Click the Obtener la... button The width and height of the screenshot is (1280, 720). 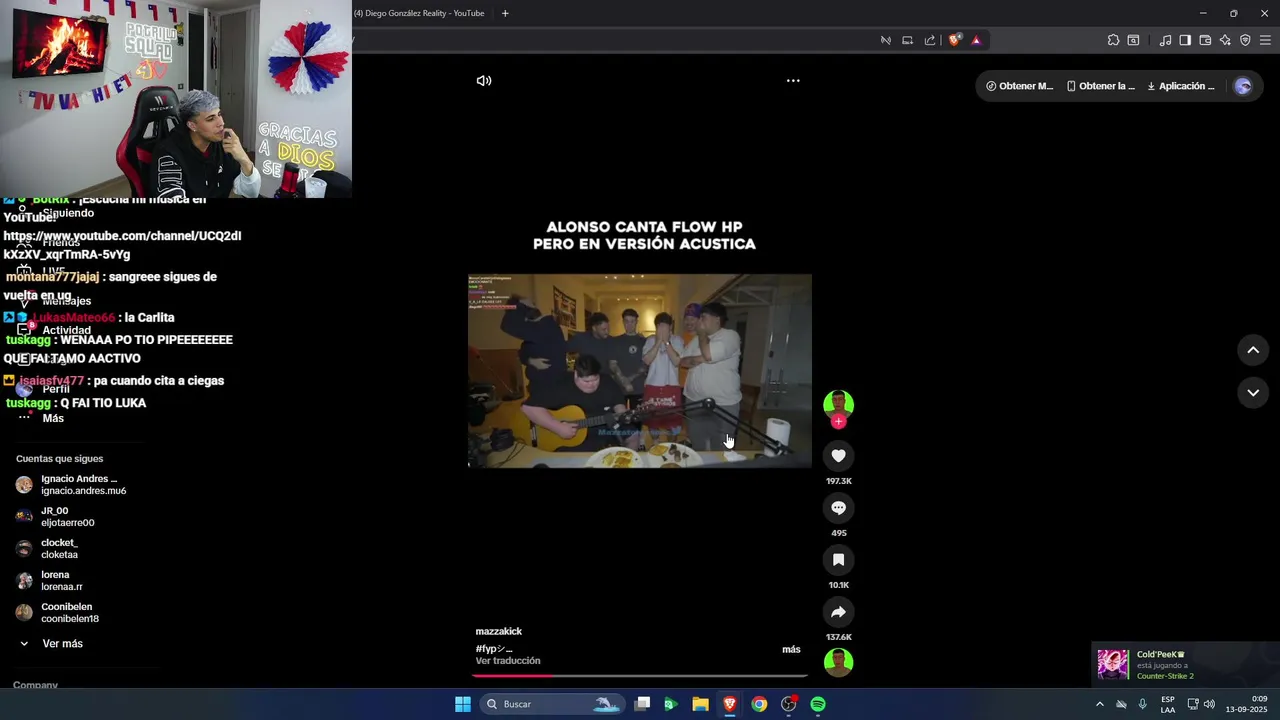1100,86
